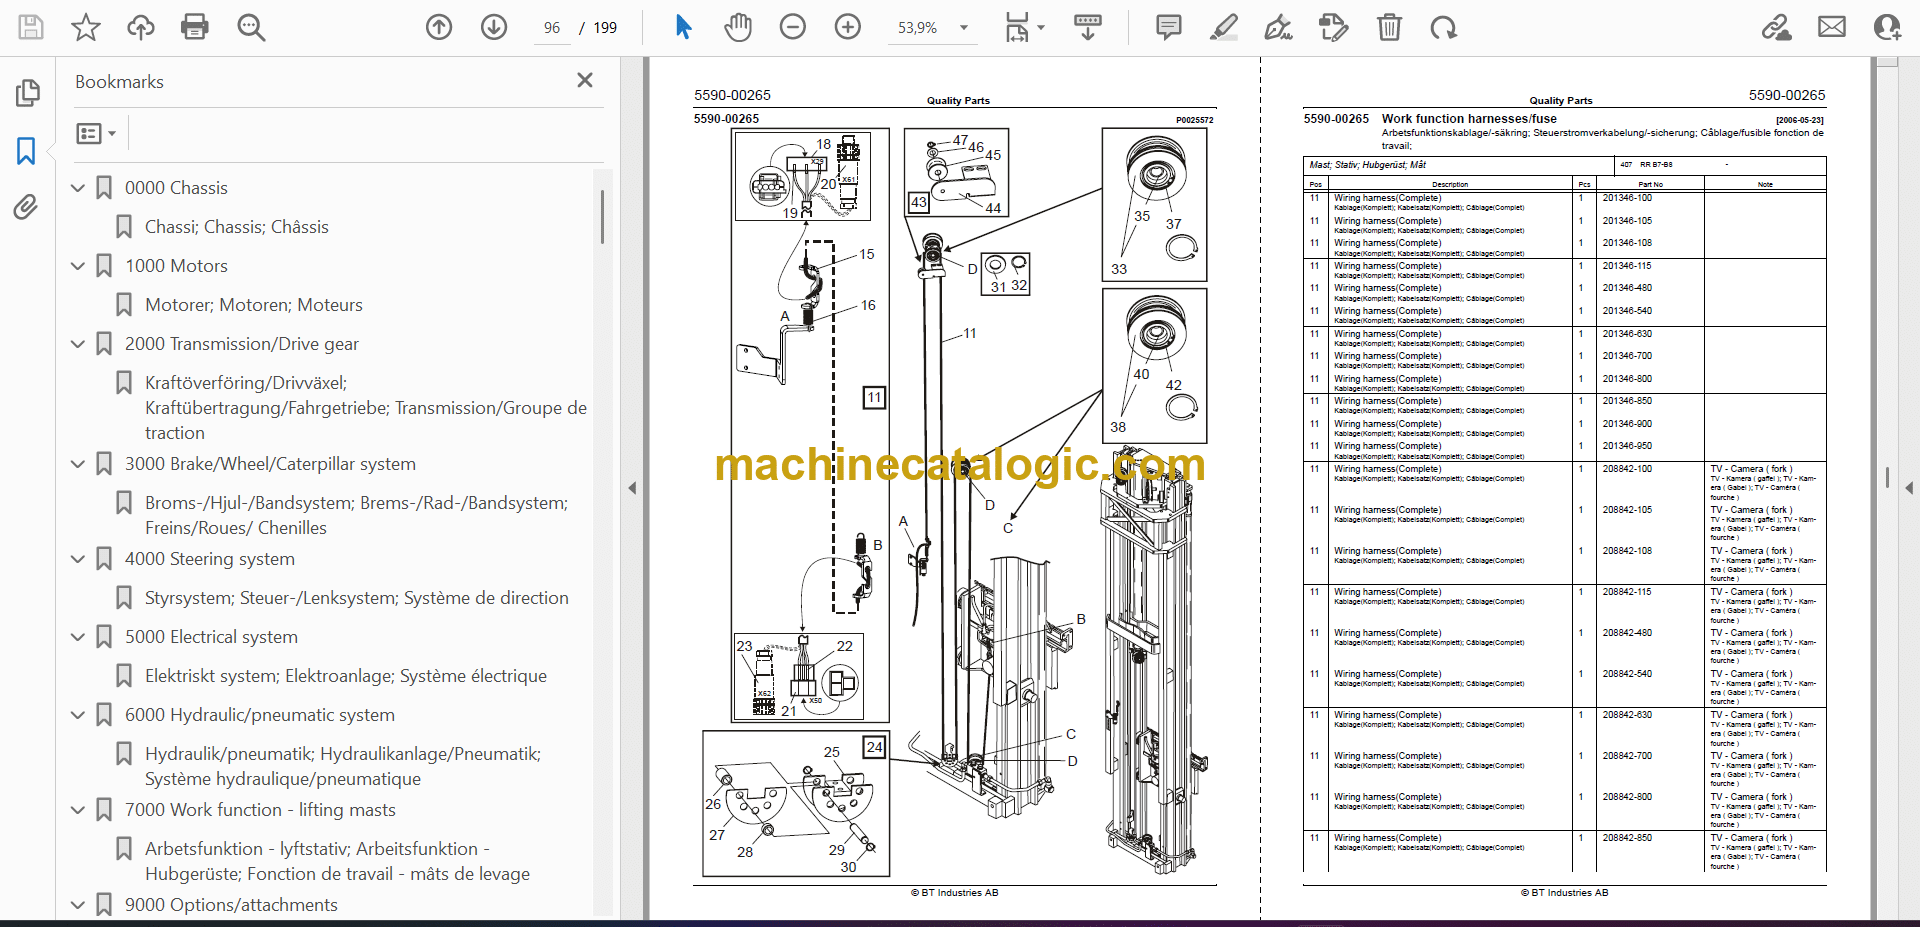
Task: Go to the next page with the down arrow
Action: pyautogui.click(x=494, y=27)
